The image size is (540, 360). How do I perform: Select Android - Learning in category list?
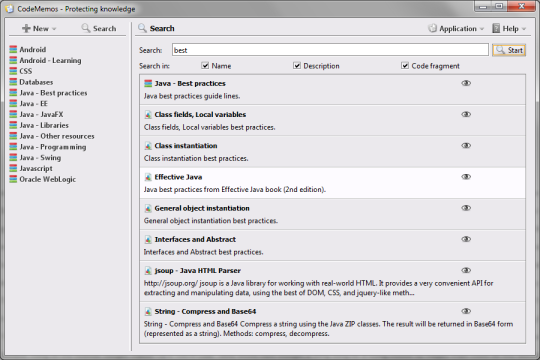click(x=50, y=60)
